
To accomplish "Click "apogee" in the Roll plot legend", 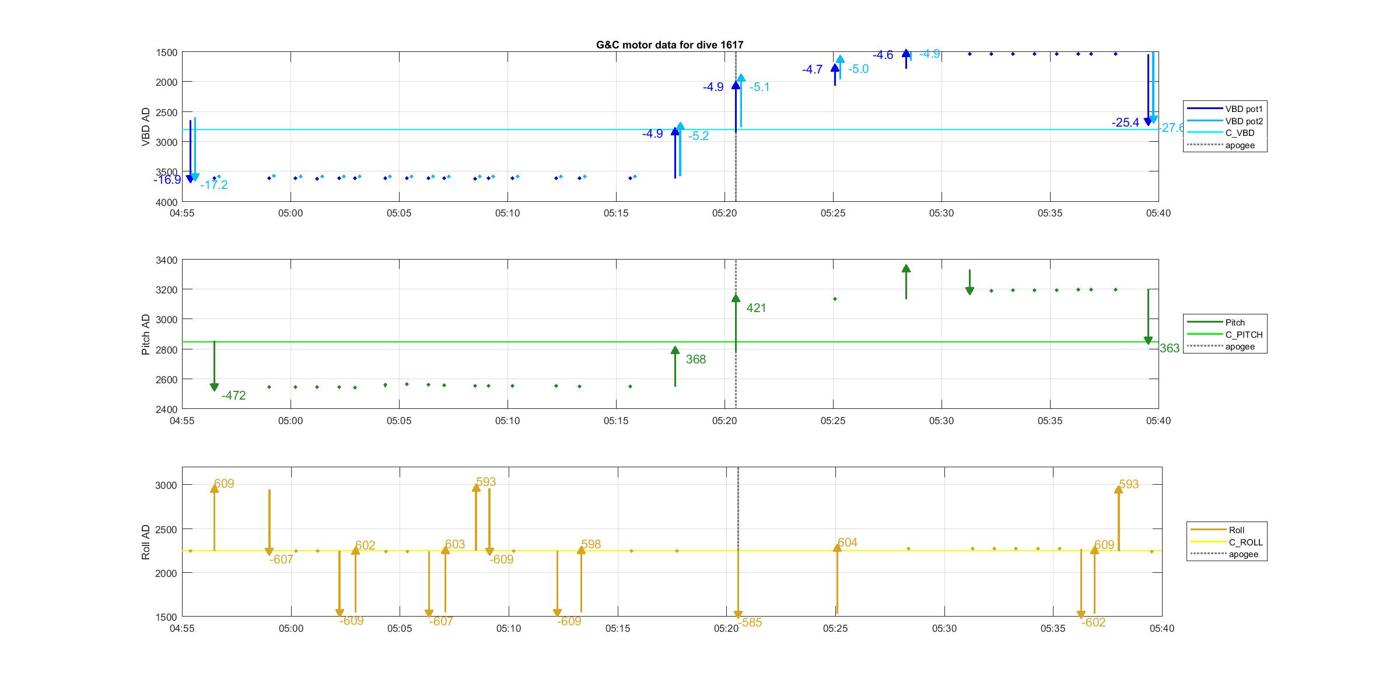I will tap(1243, 554).
